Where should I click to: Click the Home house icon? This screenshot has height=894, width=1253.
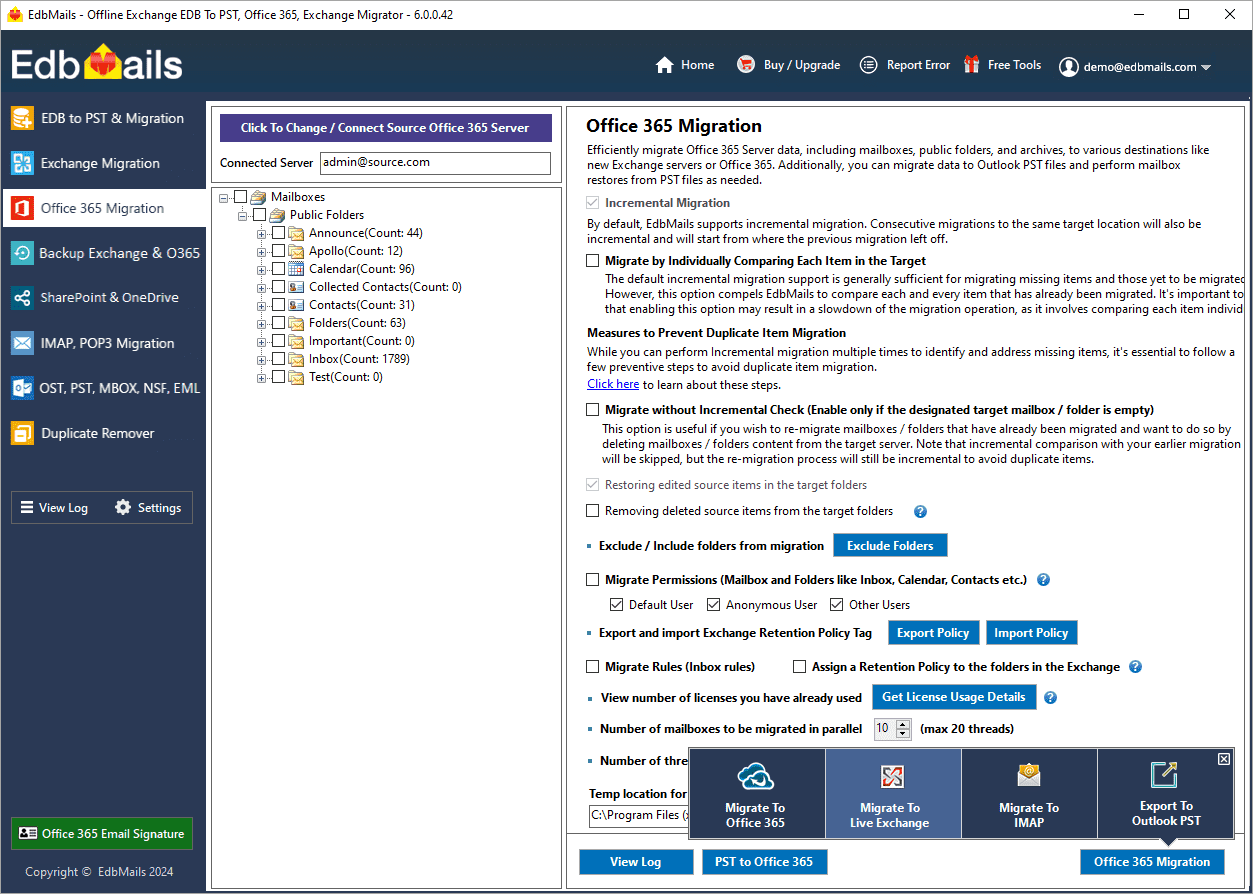click(664, 65)
